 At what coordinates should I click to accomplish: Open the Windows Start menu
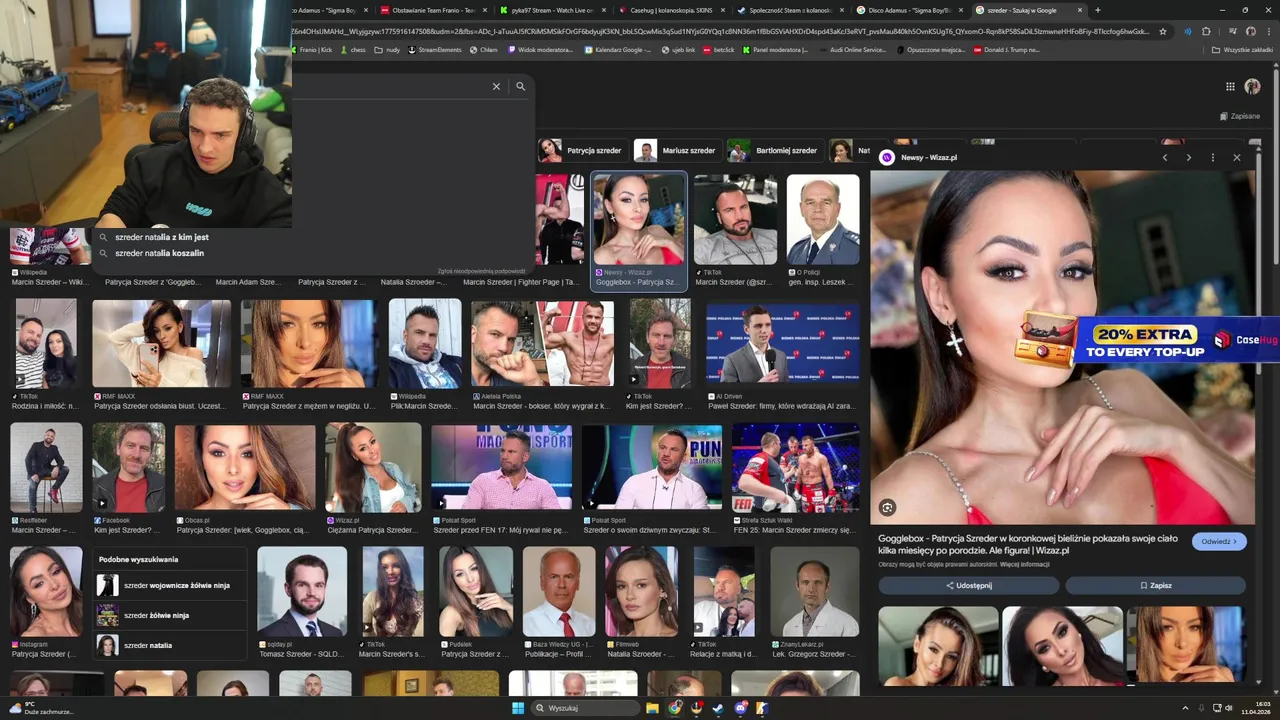click(x=518, y=708)
